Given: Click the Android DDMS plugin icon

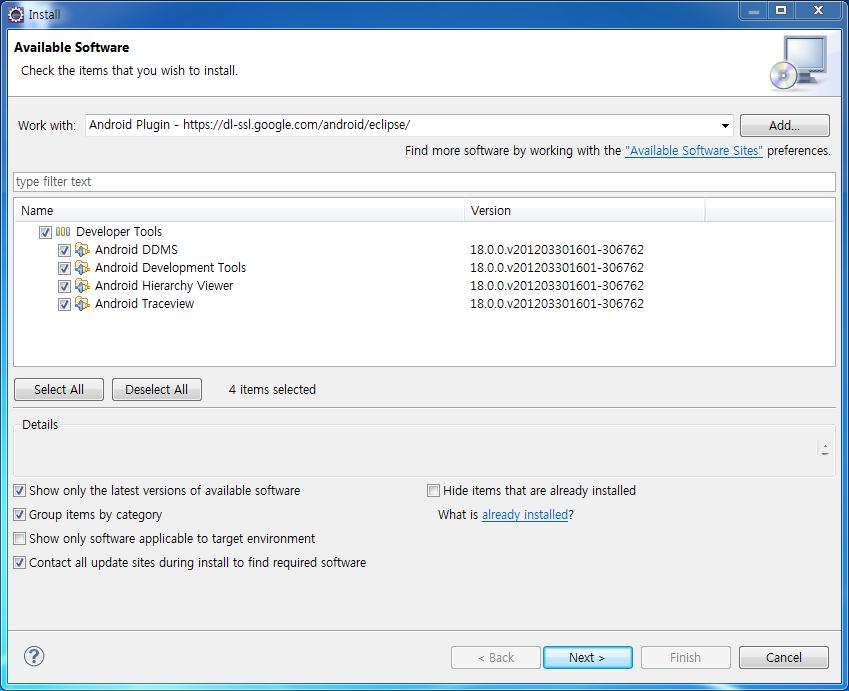Looking at the screenshot, I should pos(82,250).
